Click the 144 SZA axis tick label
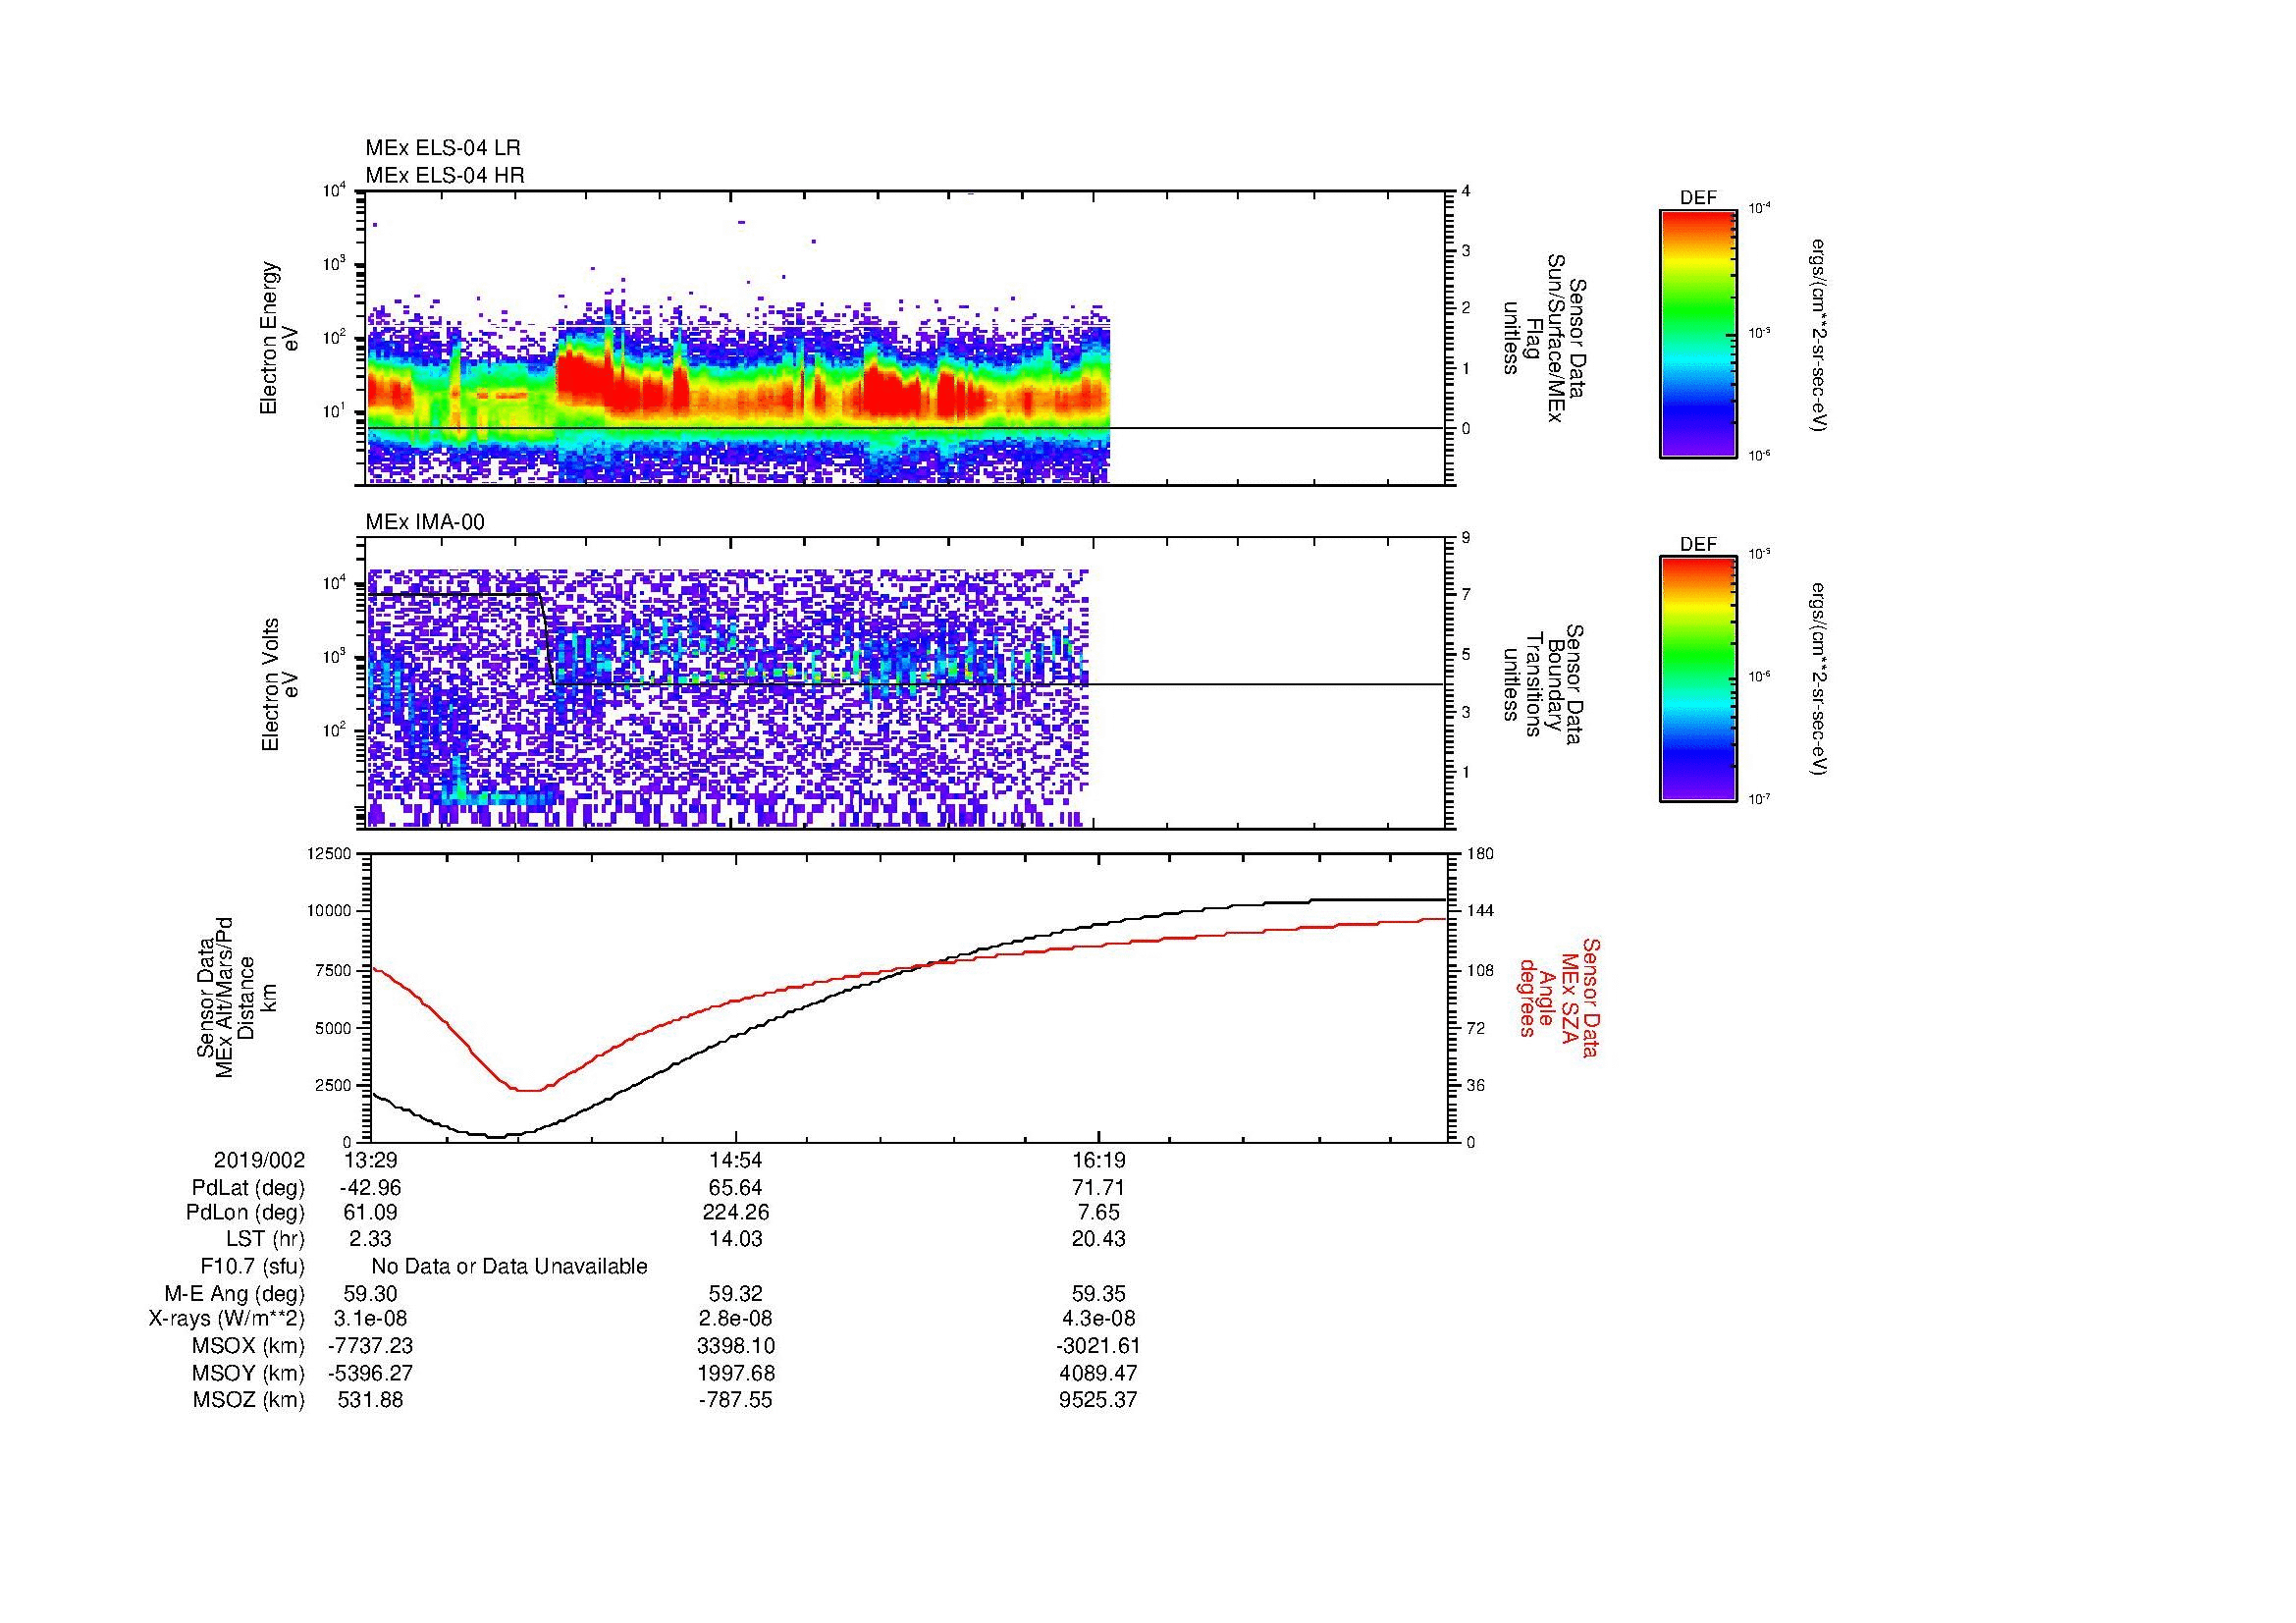 pyautogui.click(x=1478, y=911)
